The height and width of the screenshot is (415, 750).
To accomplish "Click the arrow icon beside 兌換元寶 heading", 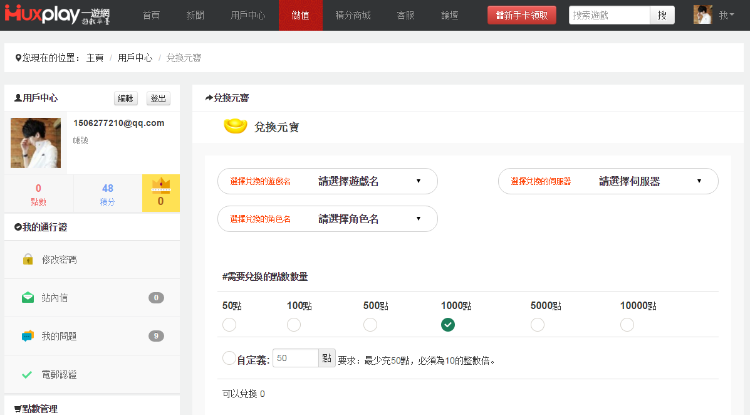I will [209, 98].
